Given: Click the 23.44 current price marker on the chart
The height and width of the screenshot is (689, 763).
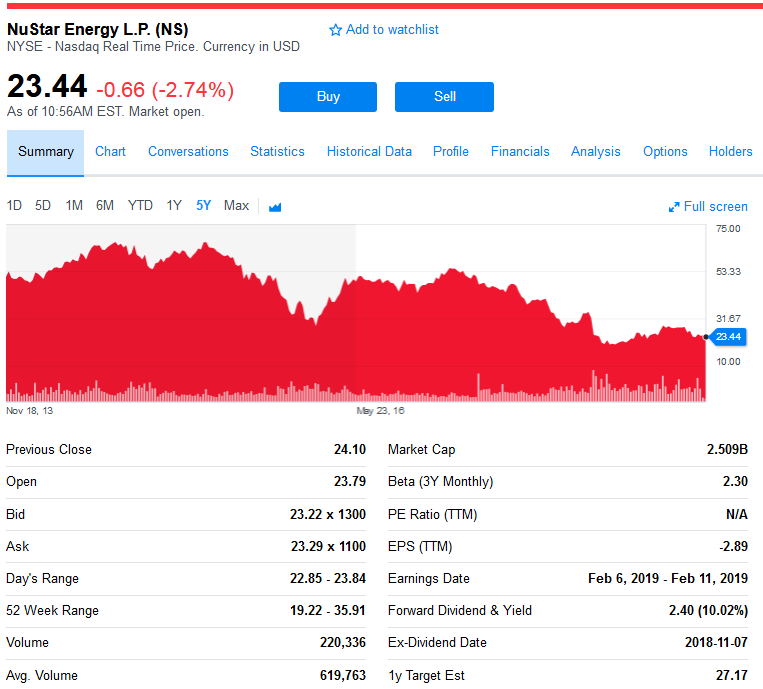Looking at the screenshot, I should [728, 337].
